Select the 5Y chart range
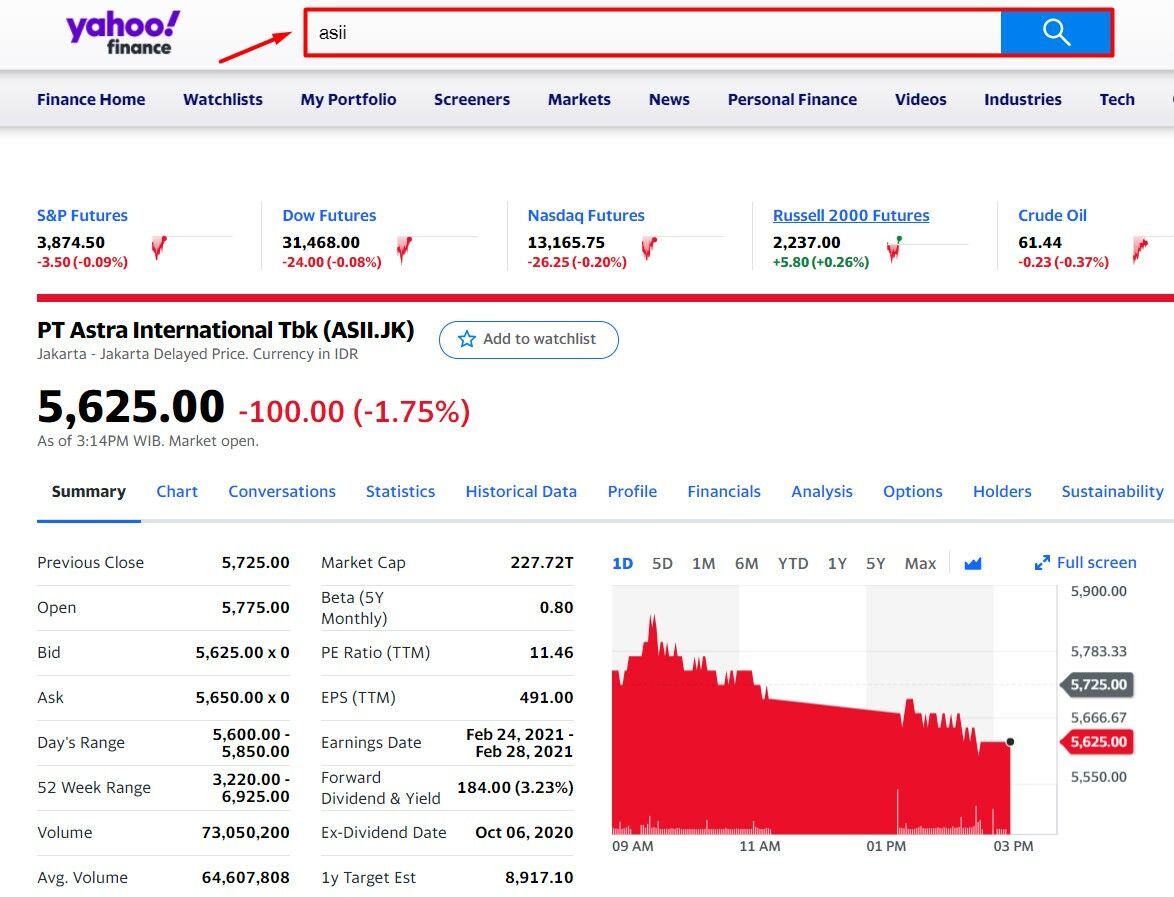Image resolution: width=1174 pixels, height=897 pixels. 875,564
